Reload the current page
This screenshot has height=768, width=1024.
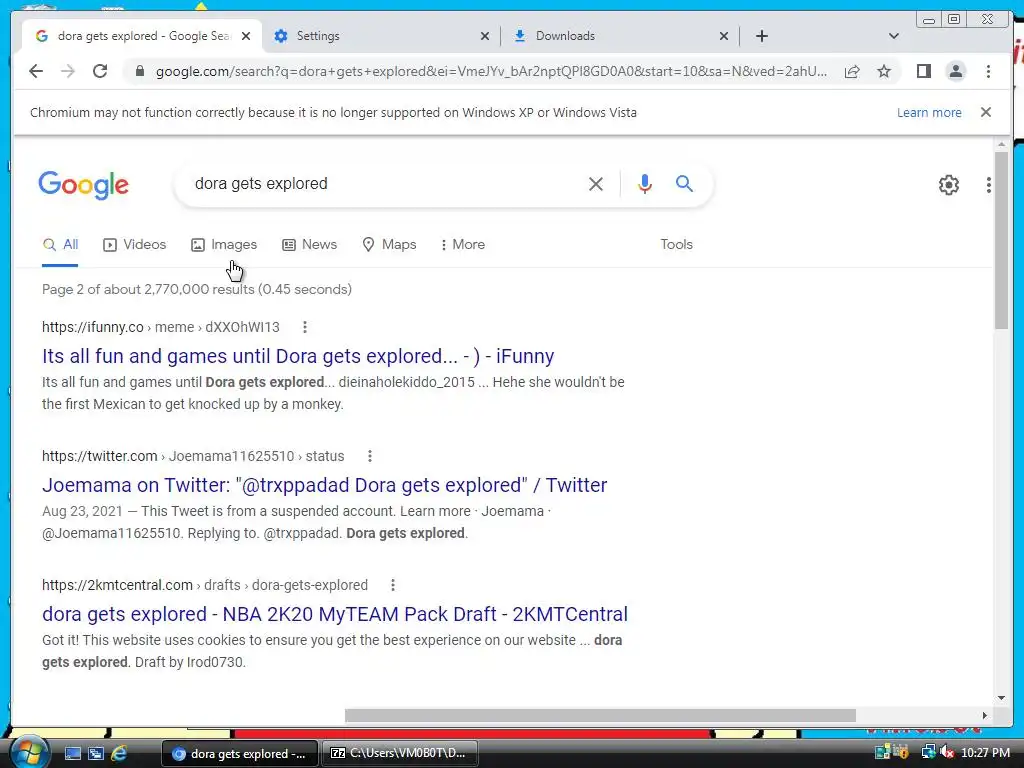pyautogui.click(x=100, y=71)
